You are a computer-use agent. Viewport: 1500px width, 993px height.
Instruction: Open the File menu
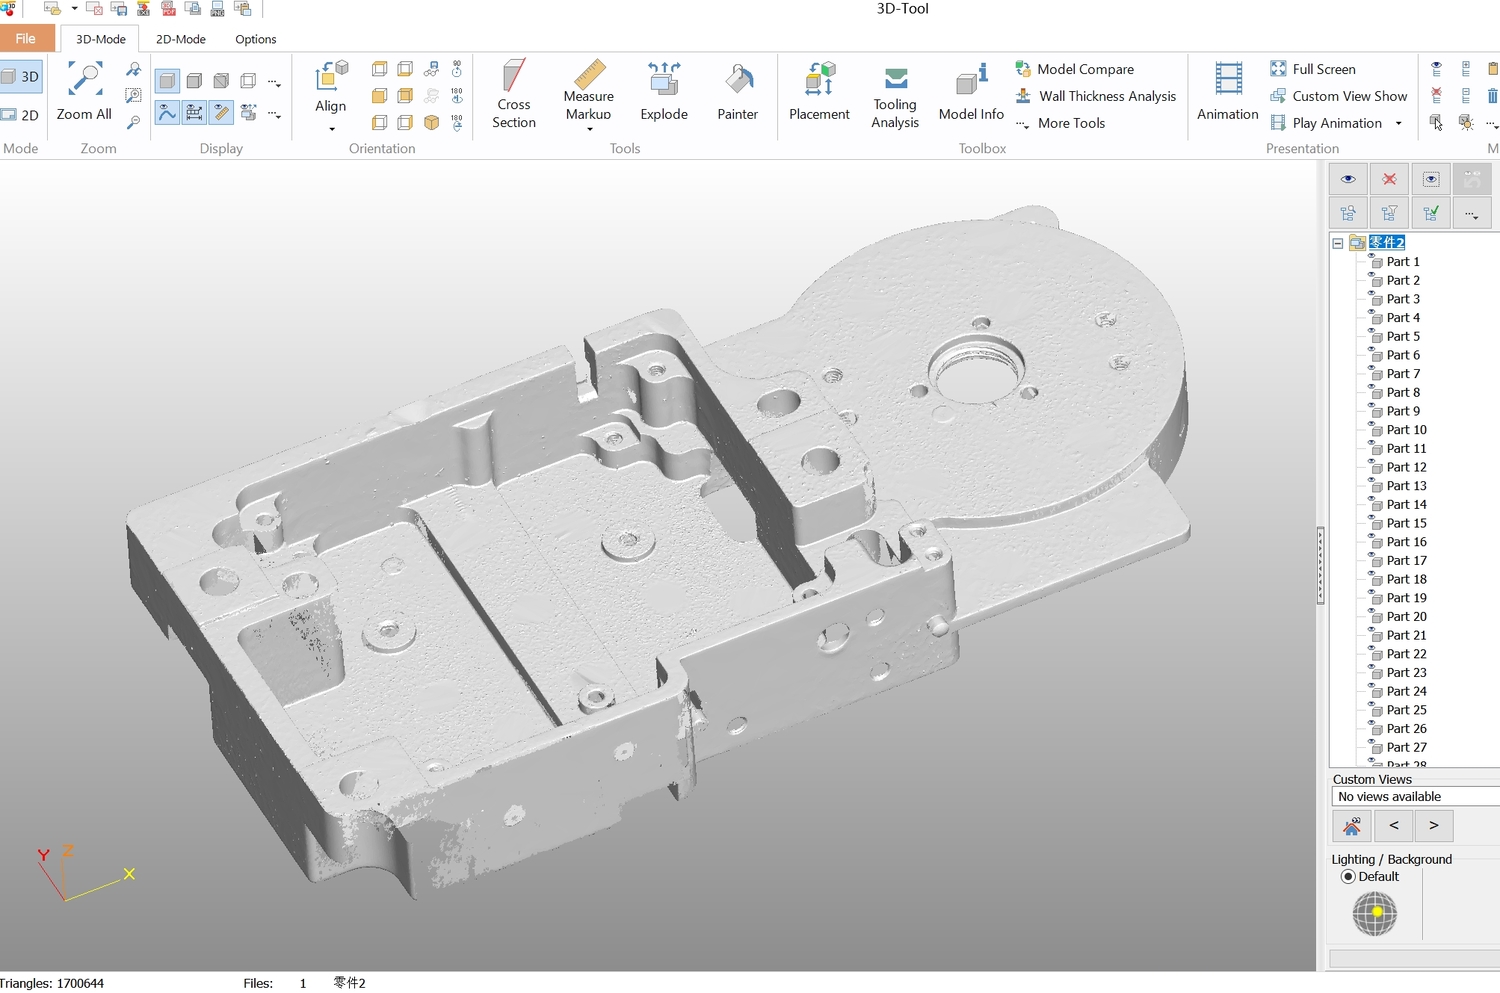[26, 39]
